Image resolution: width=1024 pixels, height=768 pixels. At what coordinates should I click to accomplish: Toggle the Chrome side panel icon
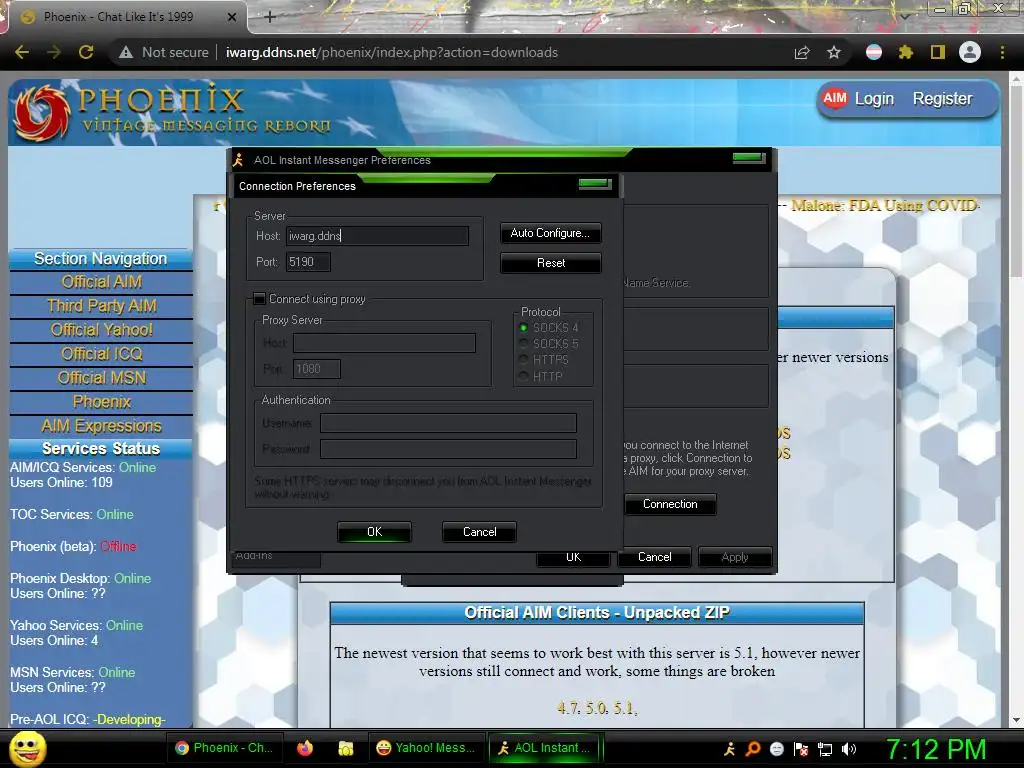pos(938,52)
